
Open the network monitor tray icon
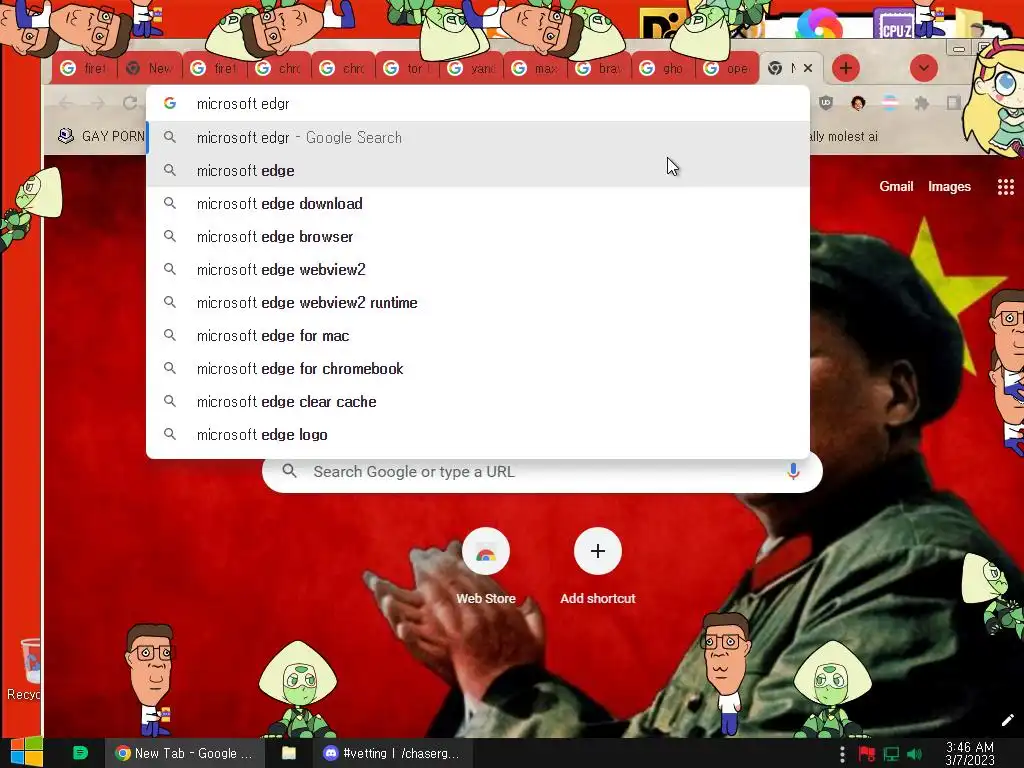tap(891, 754)
